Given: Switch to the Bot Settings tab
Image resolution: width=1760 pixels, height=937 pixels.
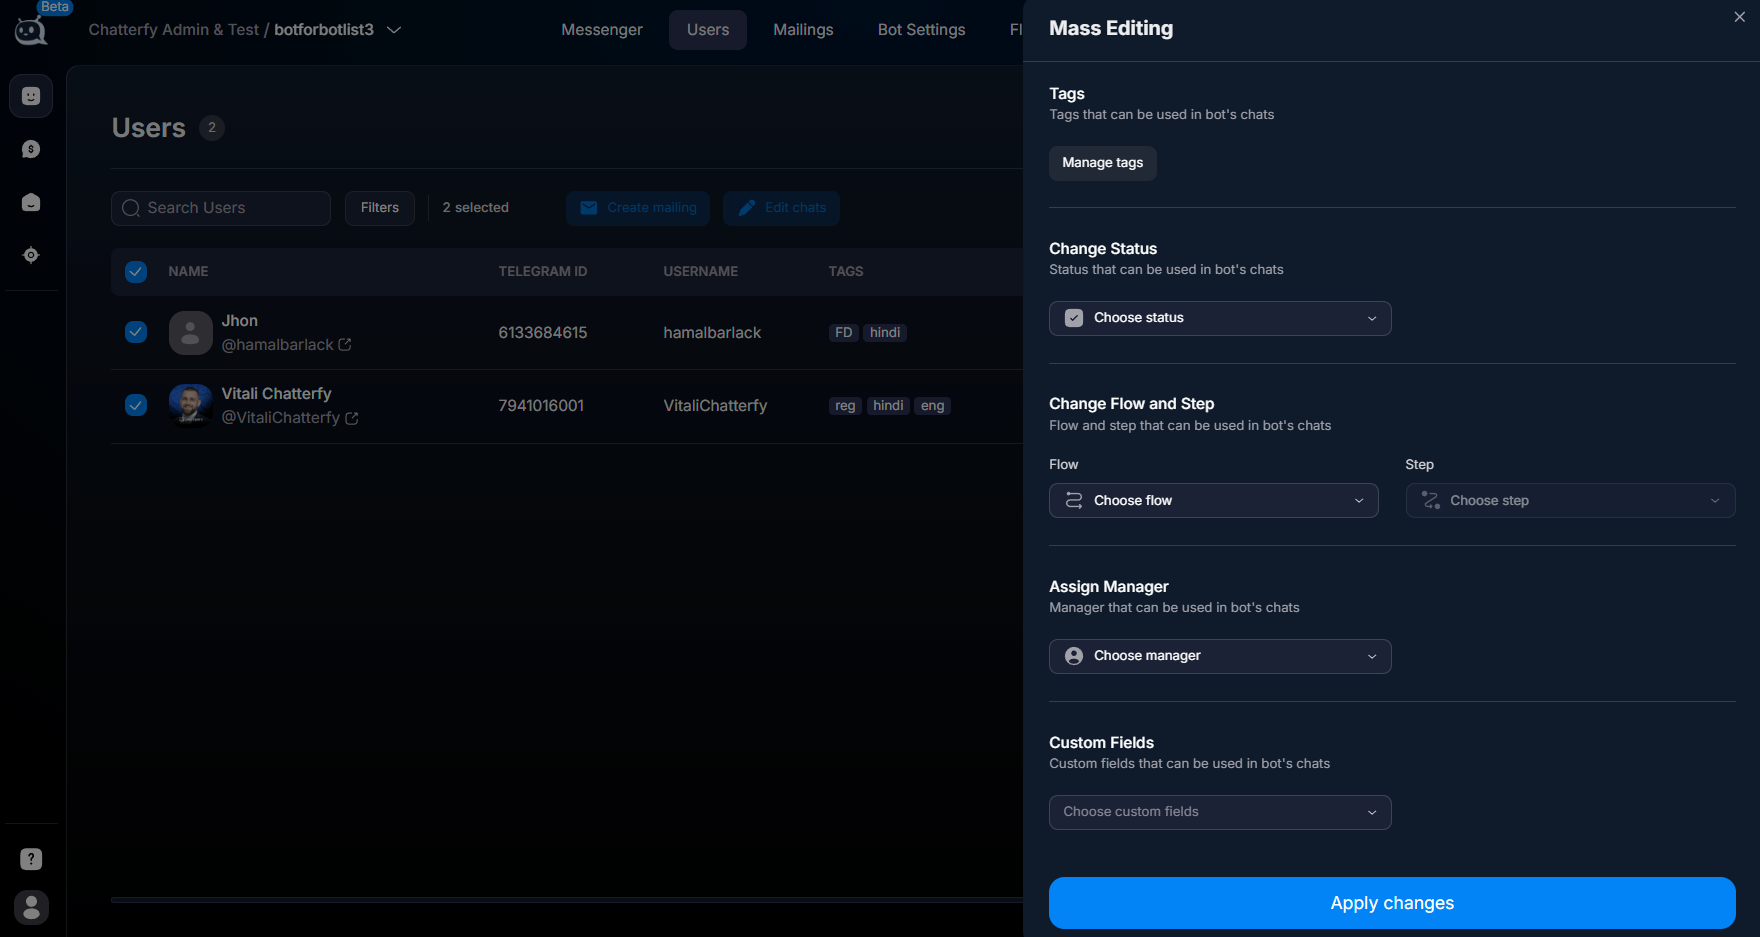Looking at the screenshot, I should click(x=921, y=30).
